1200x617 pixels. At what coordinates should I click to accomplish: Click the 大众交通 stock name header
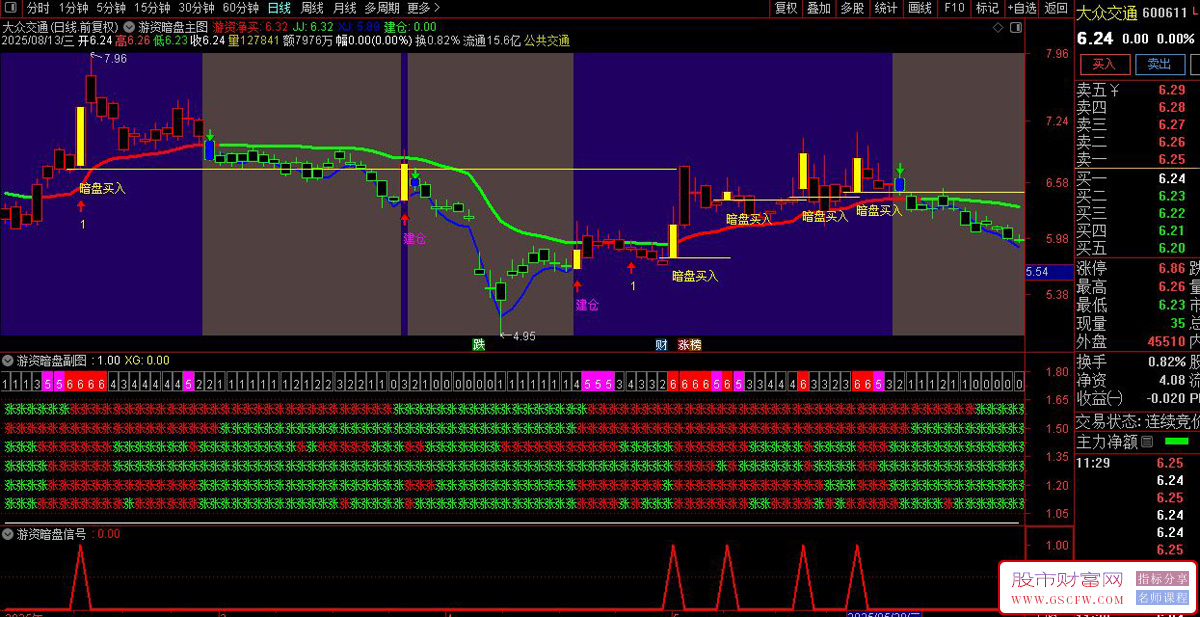tap(1107, 13)
